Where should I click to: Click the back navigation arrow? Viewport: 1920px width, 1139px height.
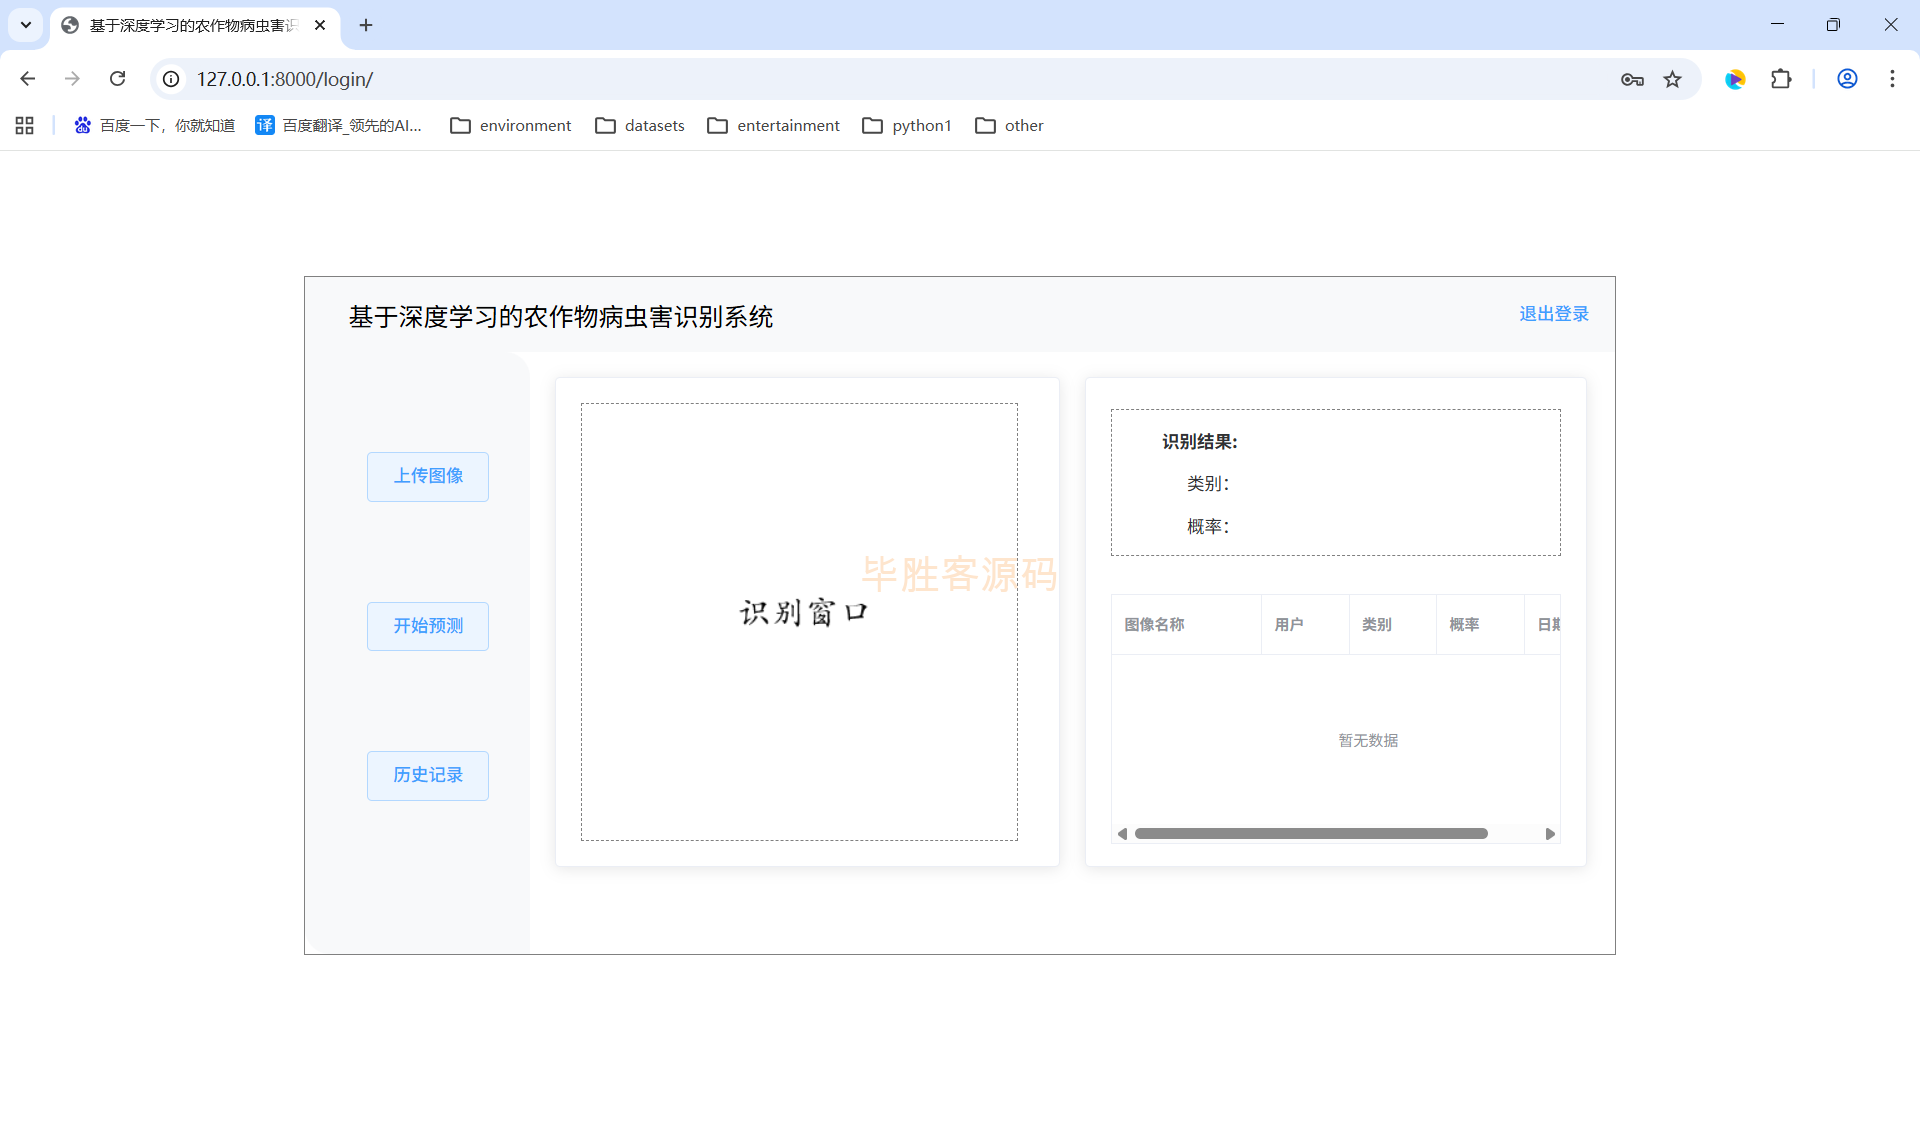pos(28,79)
